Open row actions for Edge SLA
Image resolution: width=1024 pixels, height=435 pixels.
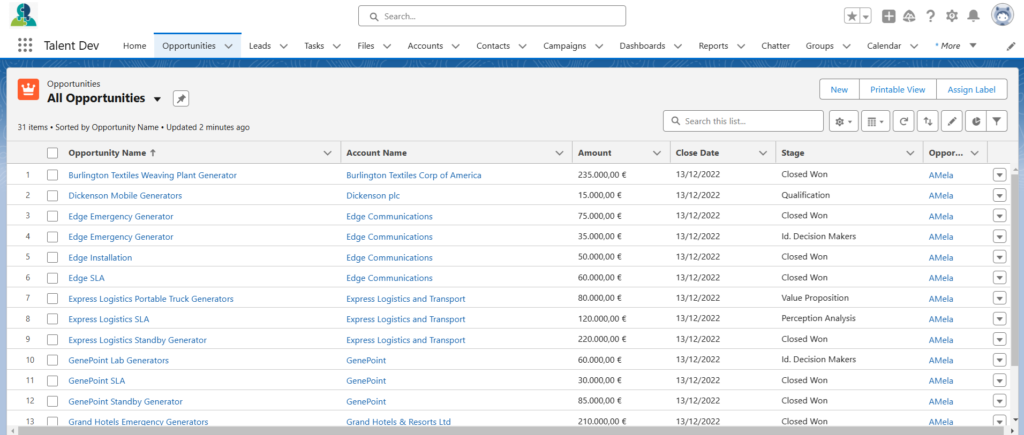point(999,278)
